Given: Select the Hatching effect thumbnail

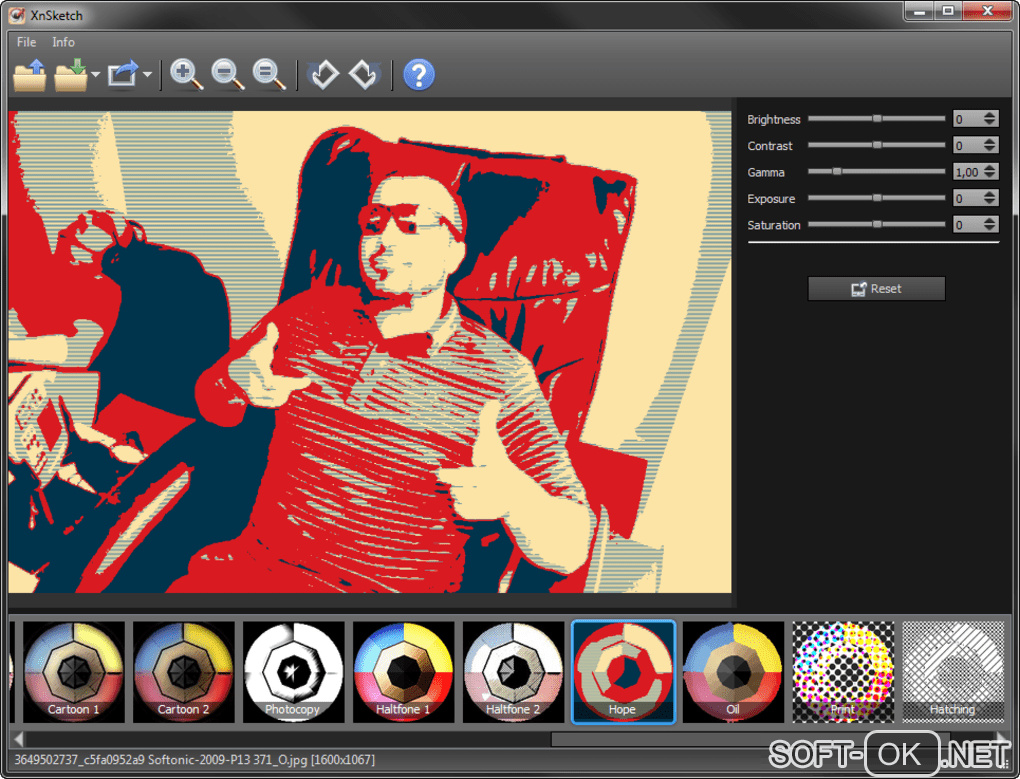Looking at the screenshot, I should click(953, 672).
